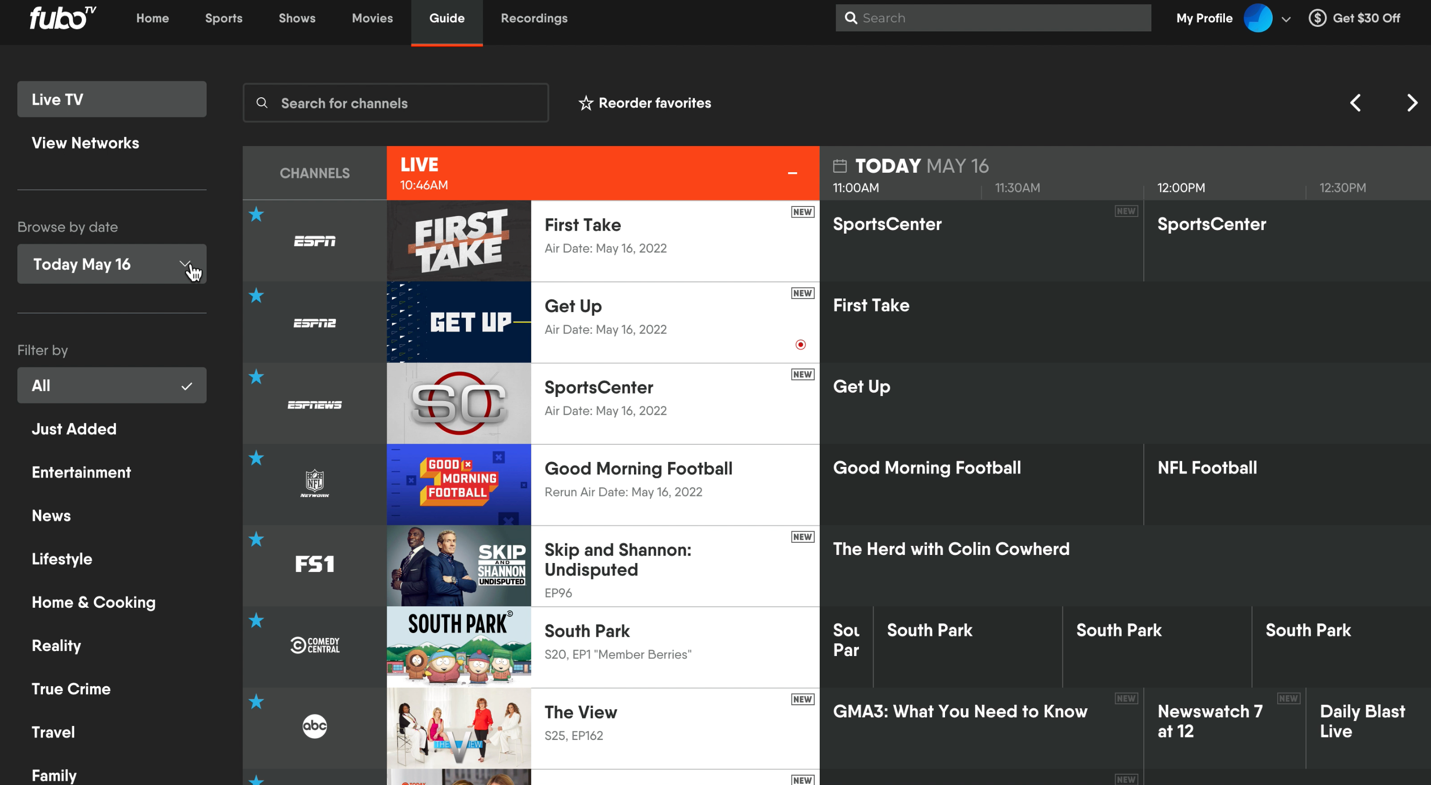Open the Good Morning Football thumbnail

click(459, 485)
